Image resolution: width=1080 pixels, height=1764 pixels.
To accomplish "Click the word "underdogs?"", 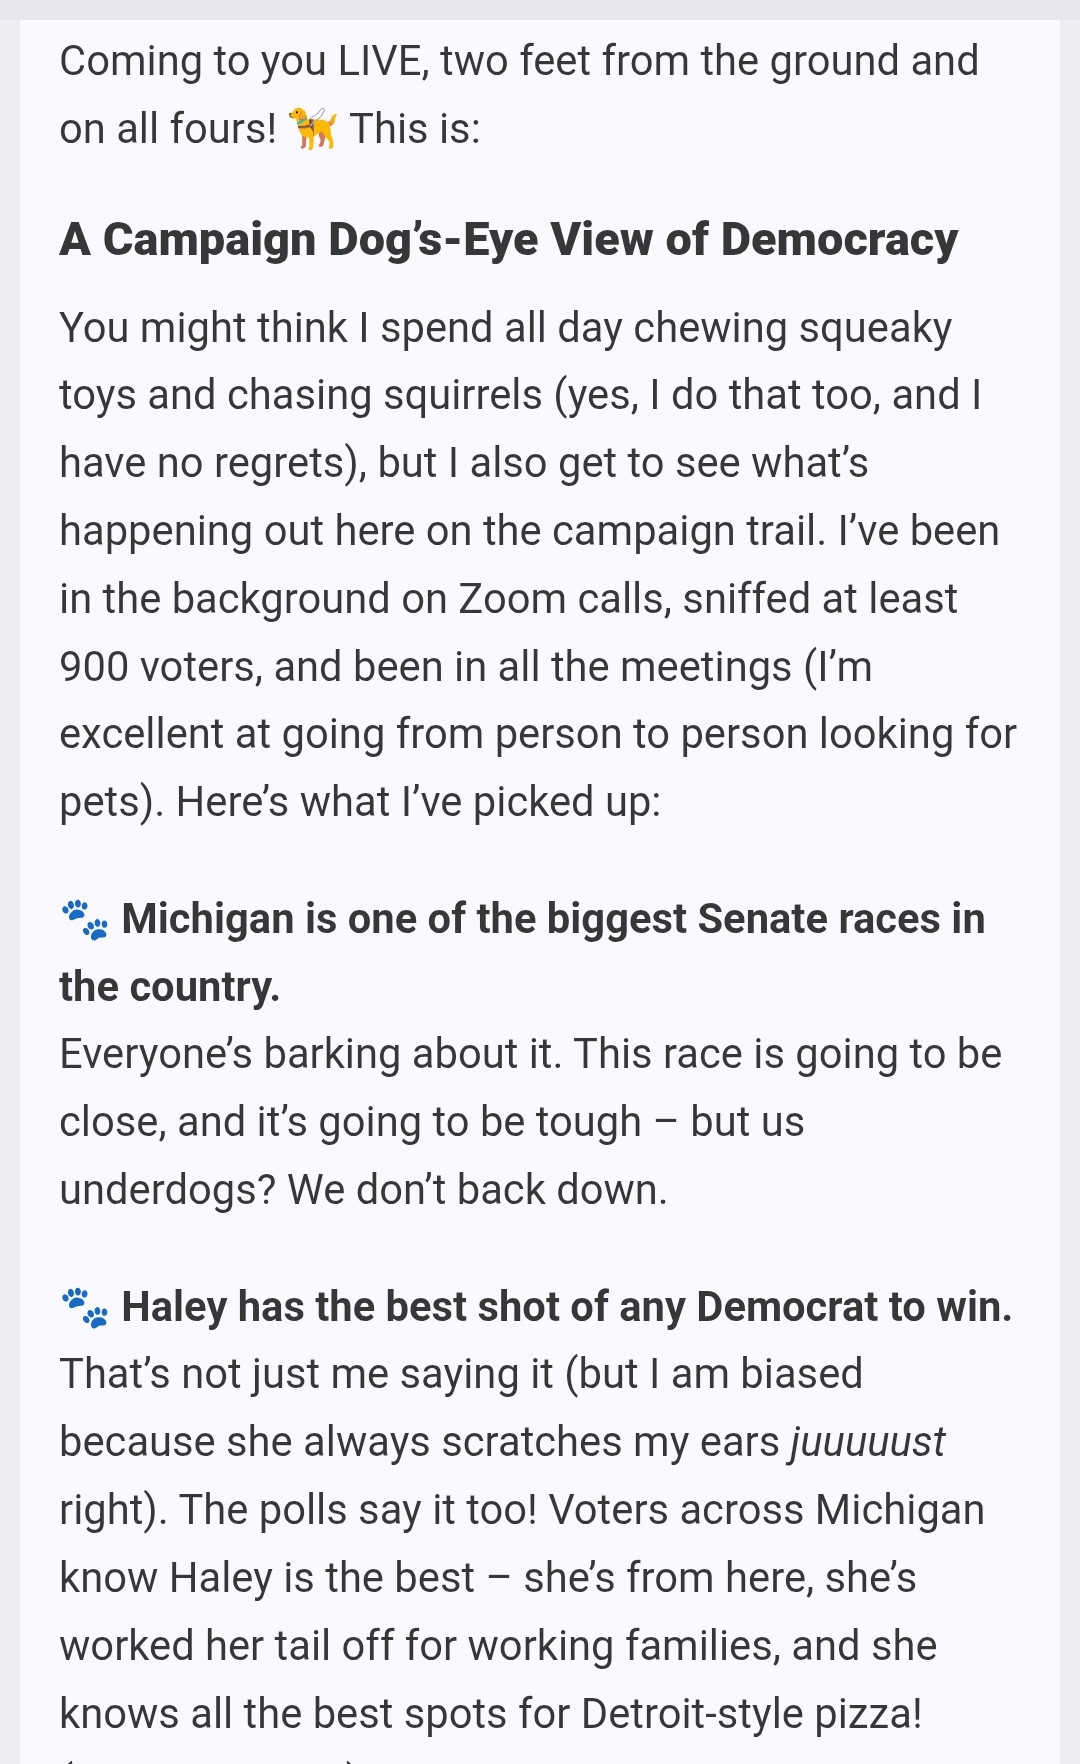I will click(x=167, y=1190).
